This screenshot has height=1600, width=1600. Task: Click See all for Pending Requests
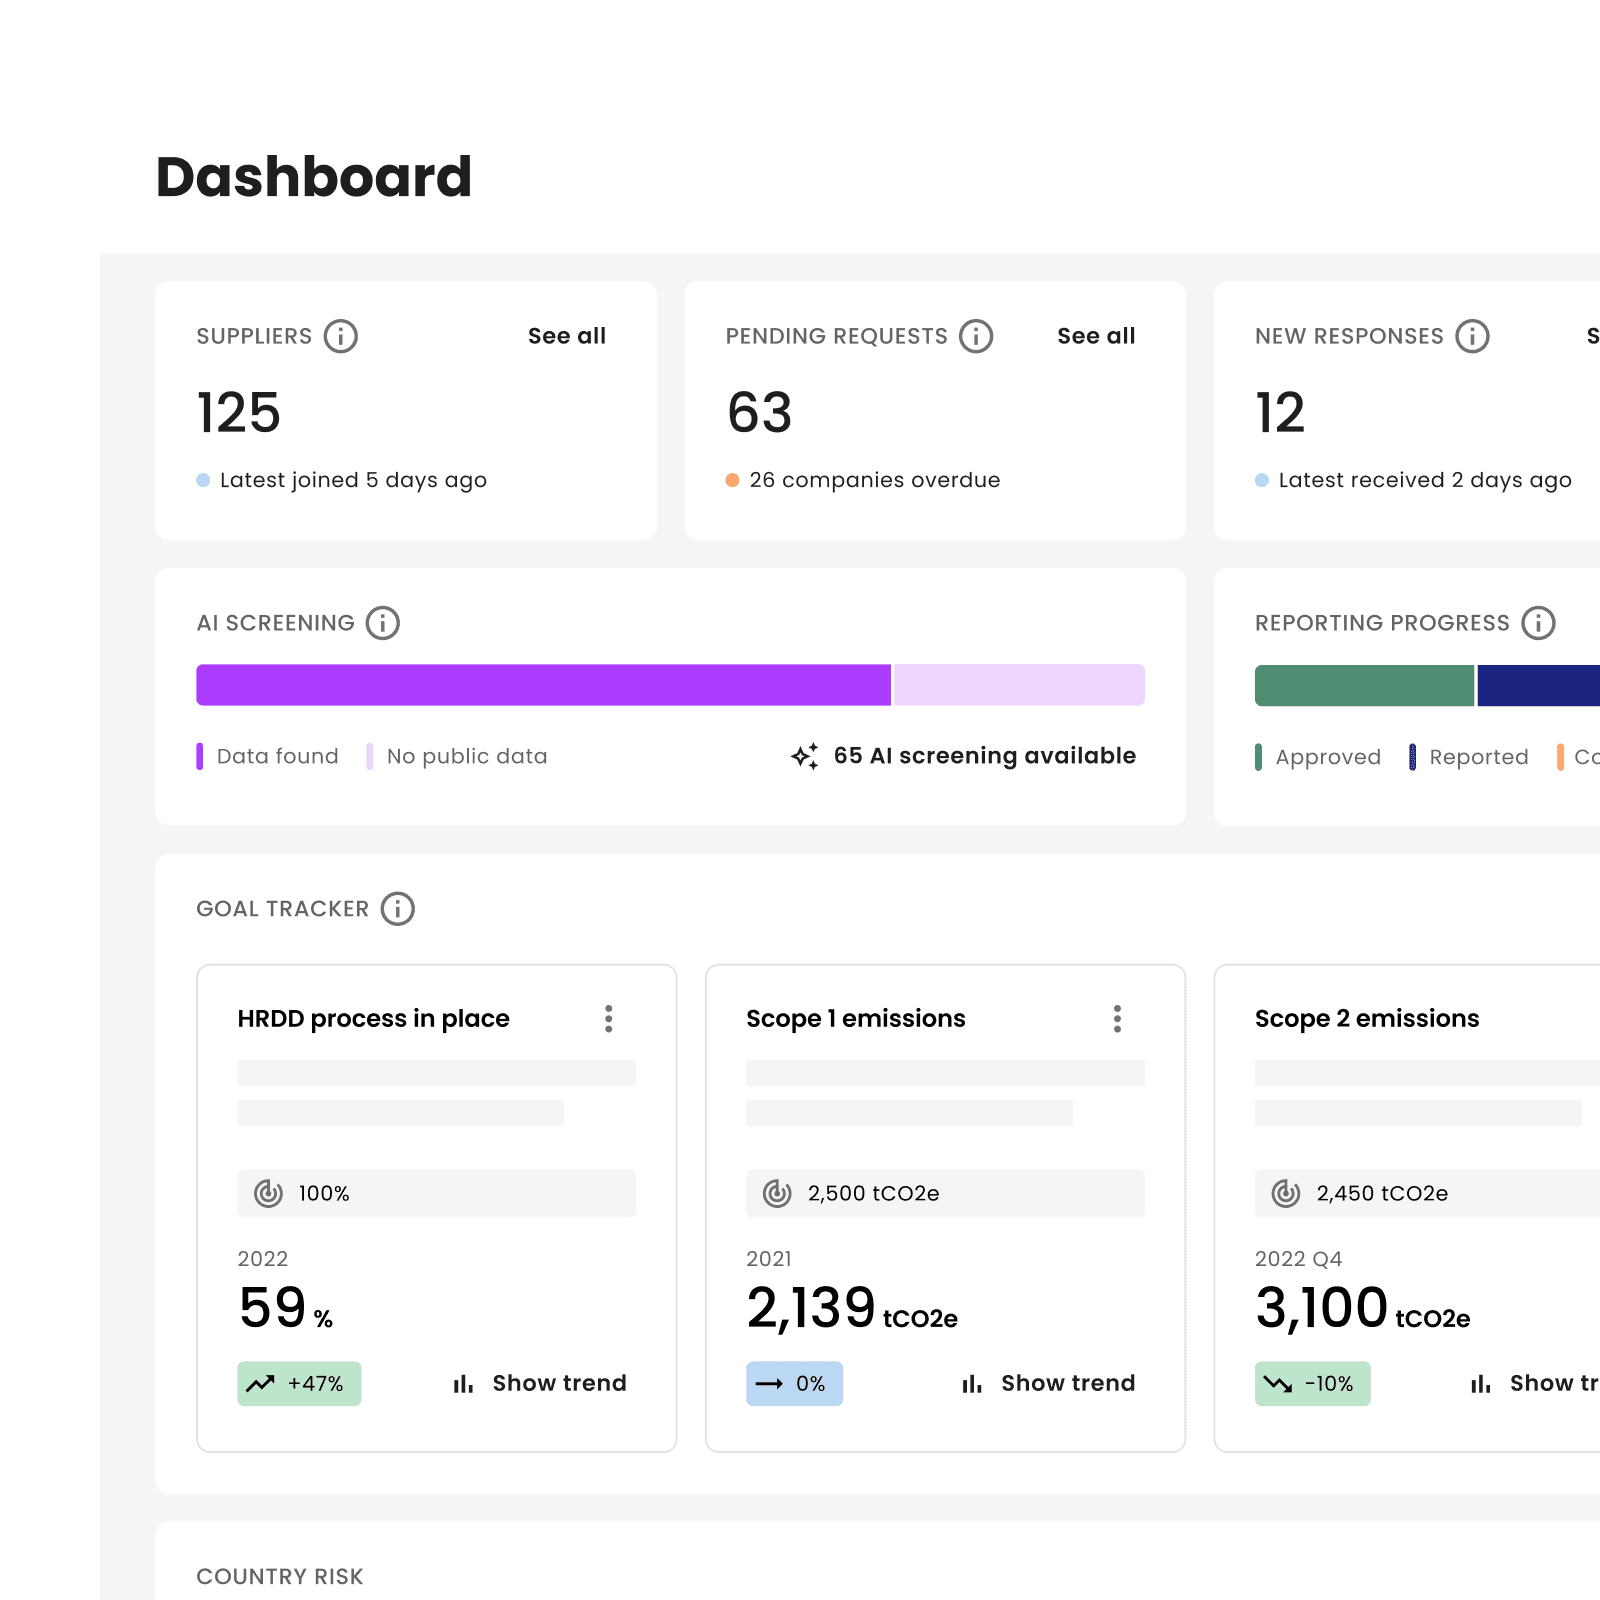tap(1096, 336)
